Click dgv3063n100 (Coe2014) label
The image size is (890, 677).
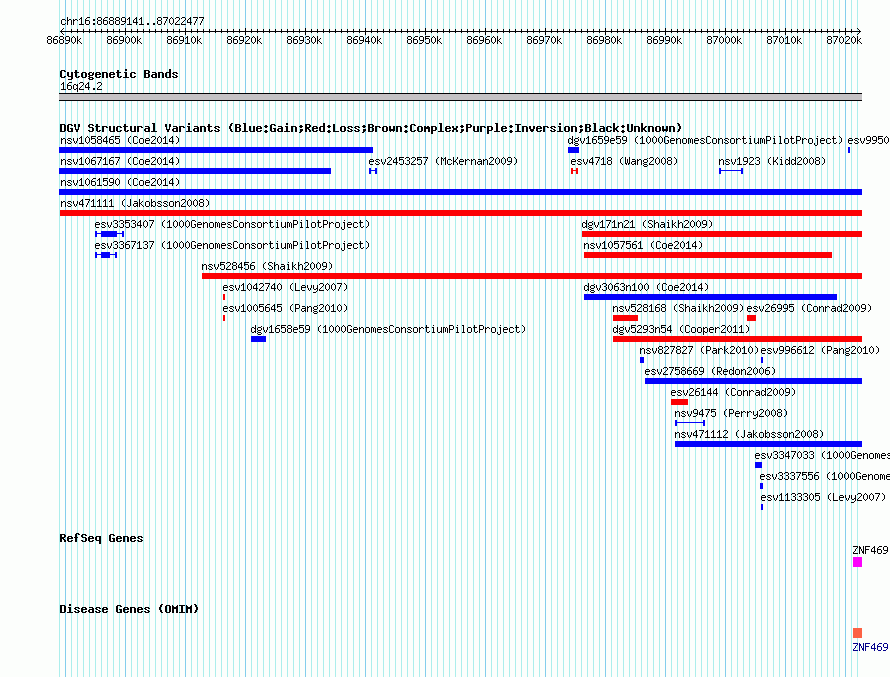pyautogui.click(x=646, y=287)
